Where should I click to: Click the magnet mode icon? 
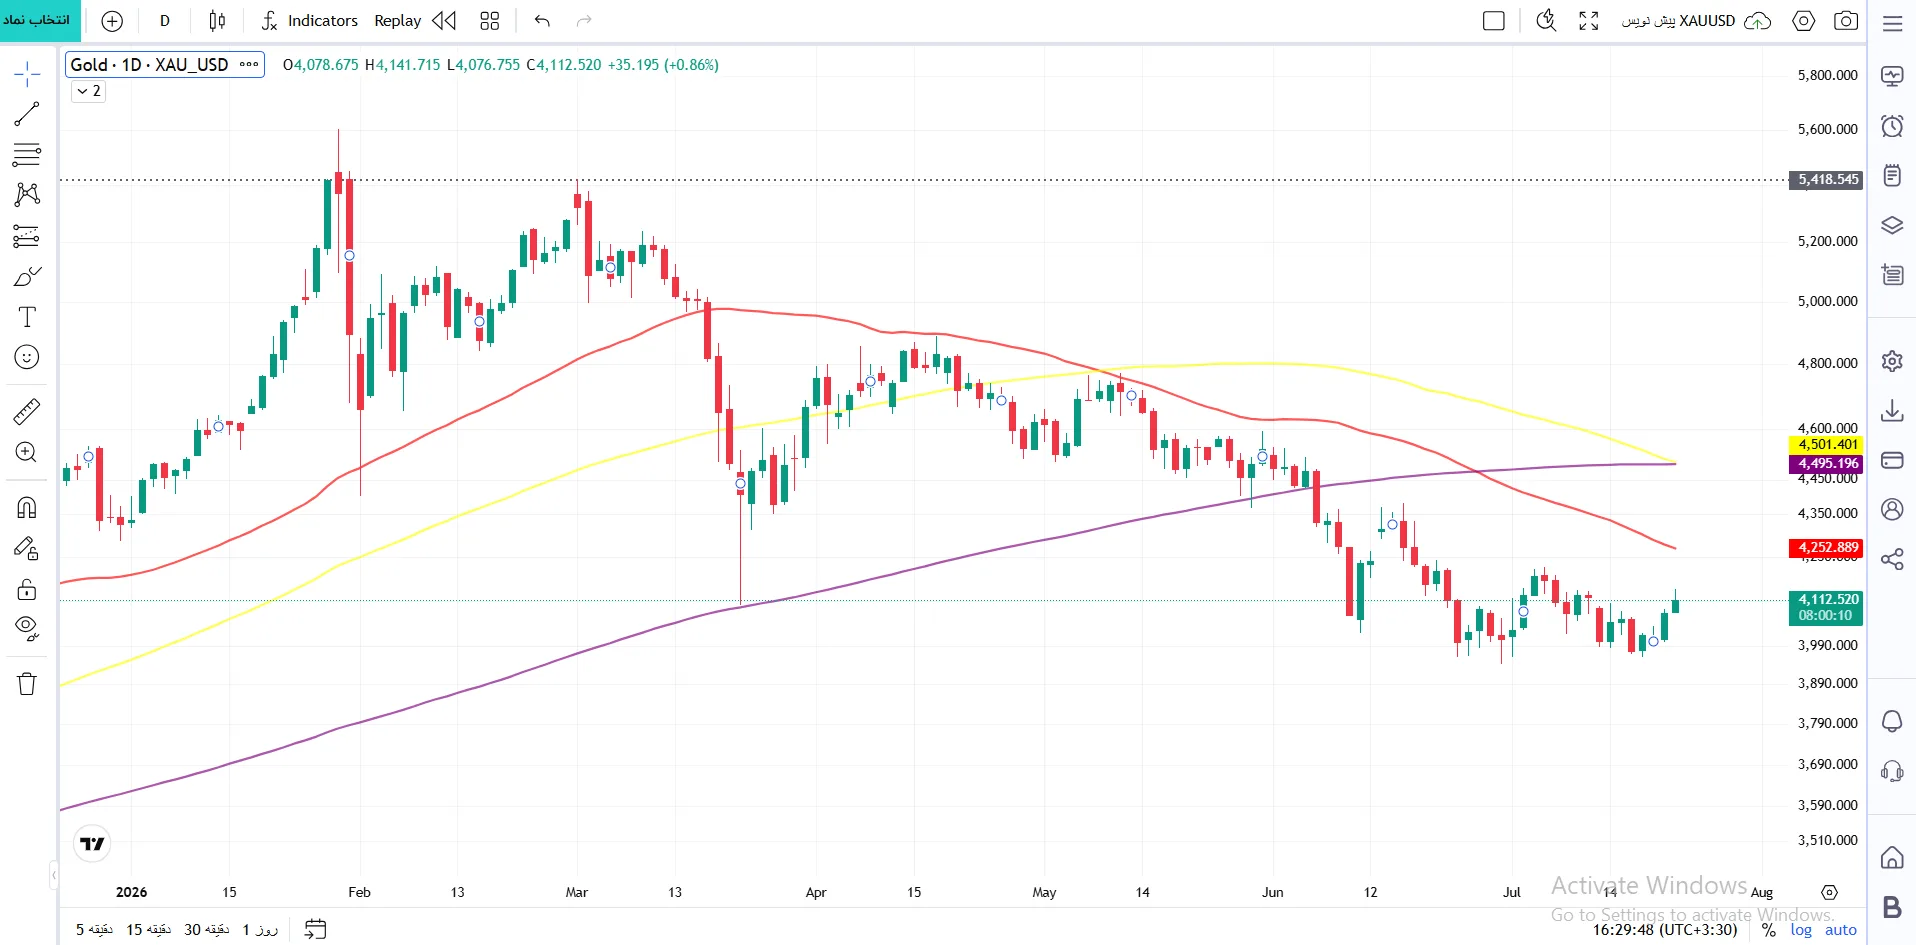coord(27,508)
